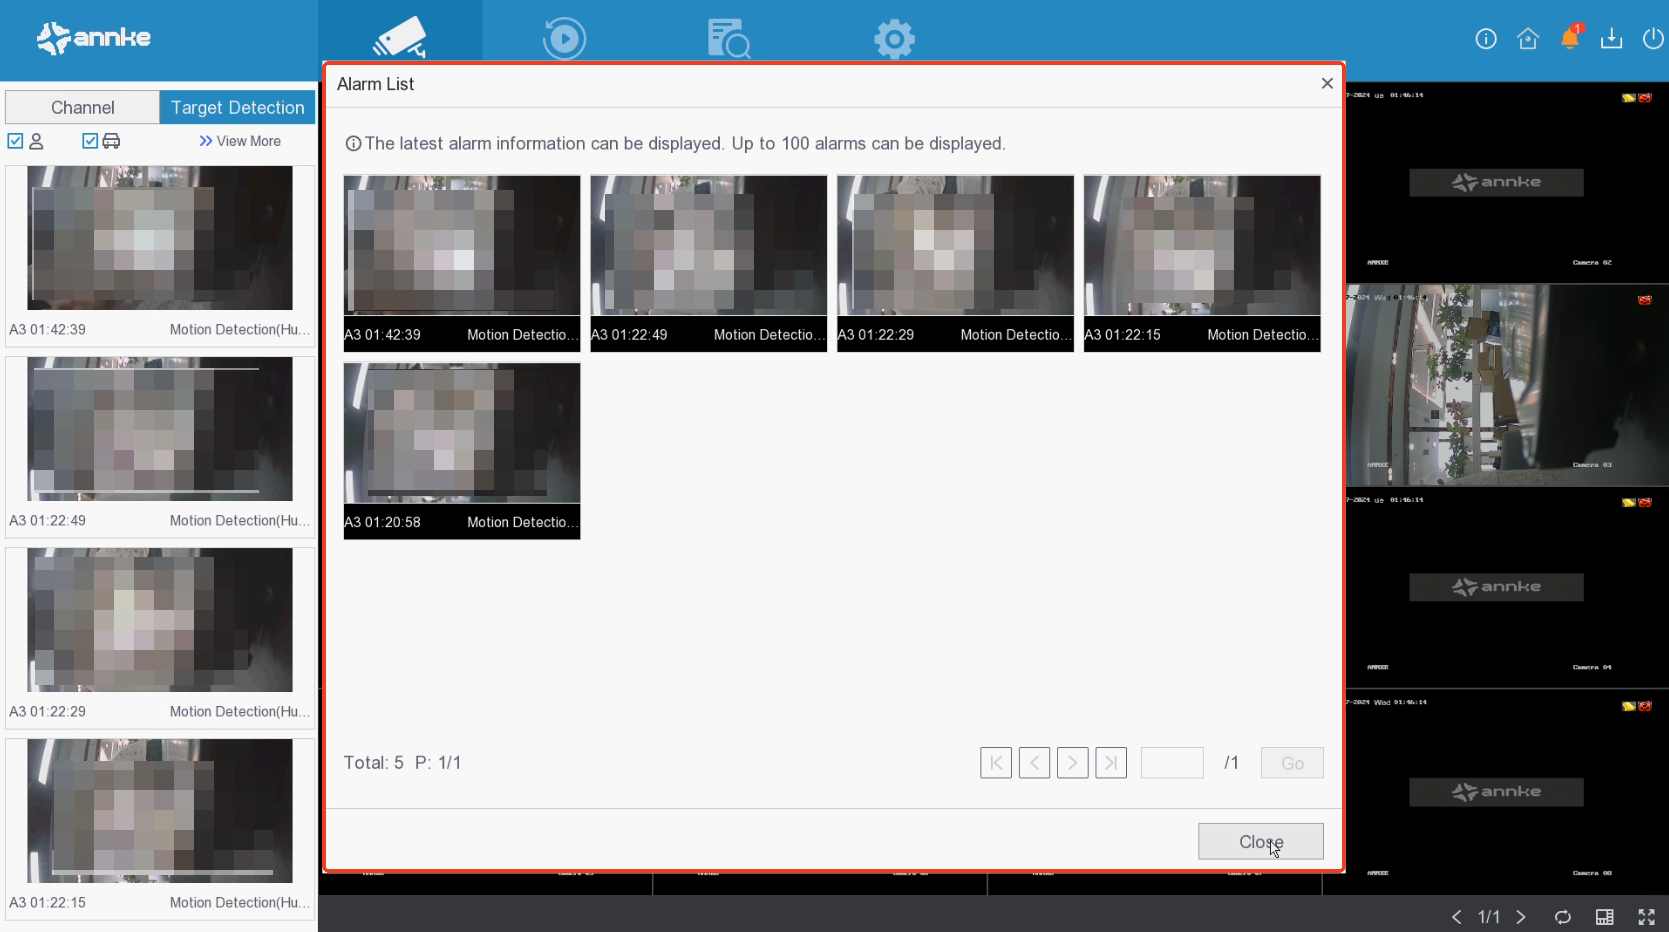
Task: Toggle the human detection checkbox
Action: 15,141
